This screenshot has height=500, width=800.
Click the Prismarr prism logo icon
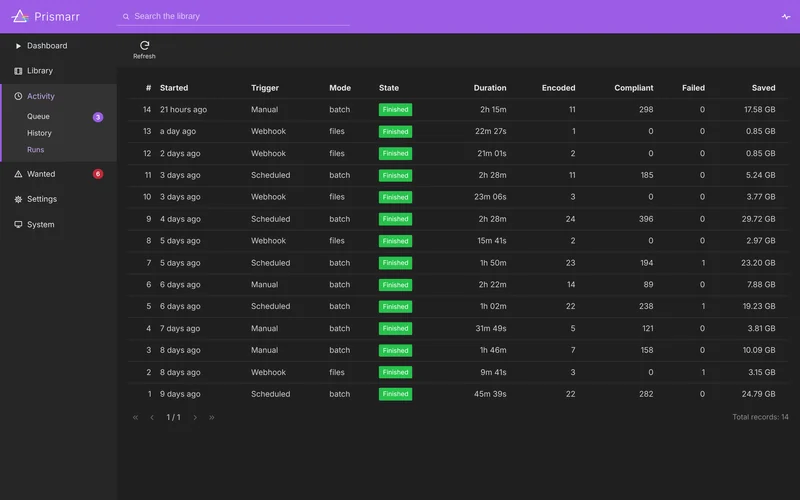20,16
